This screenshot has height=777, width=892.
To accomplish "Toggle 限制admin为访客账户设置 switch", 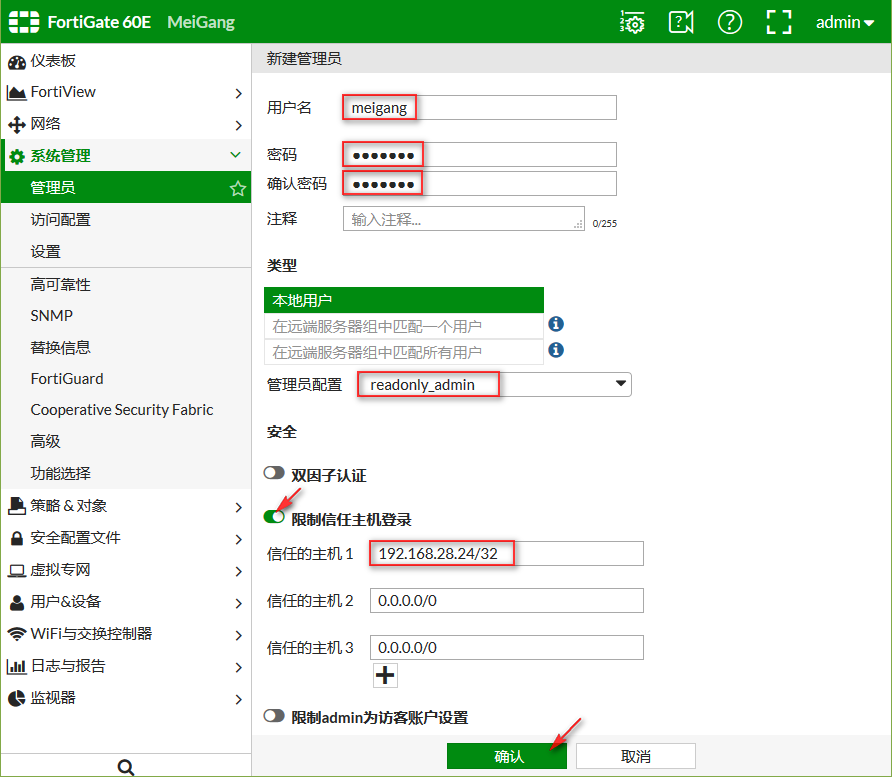I will [x=274, y=716].
